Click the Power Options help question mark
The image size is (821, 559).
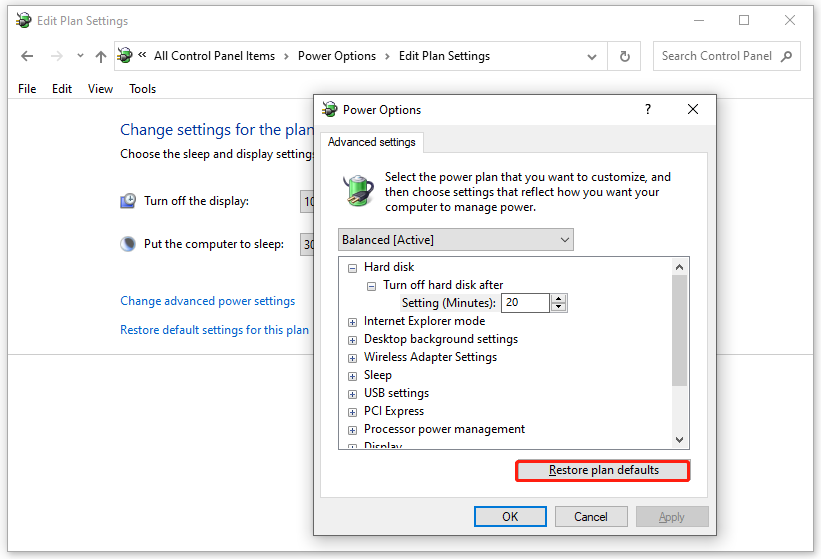pyautogui.click(x=648, y=110)
